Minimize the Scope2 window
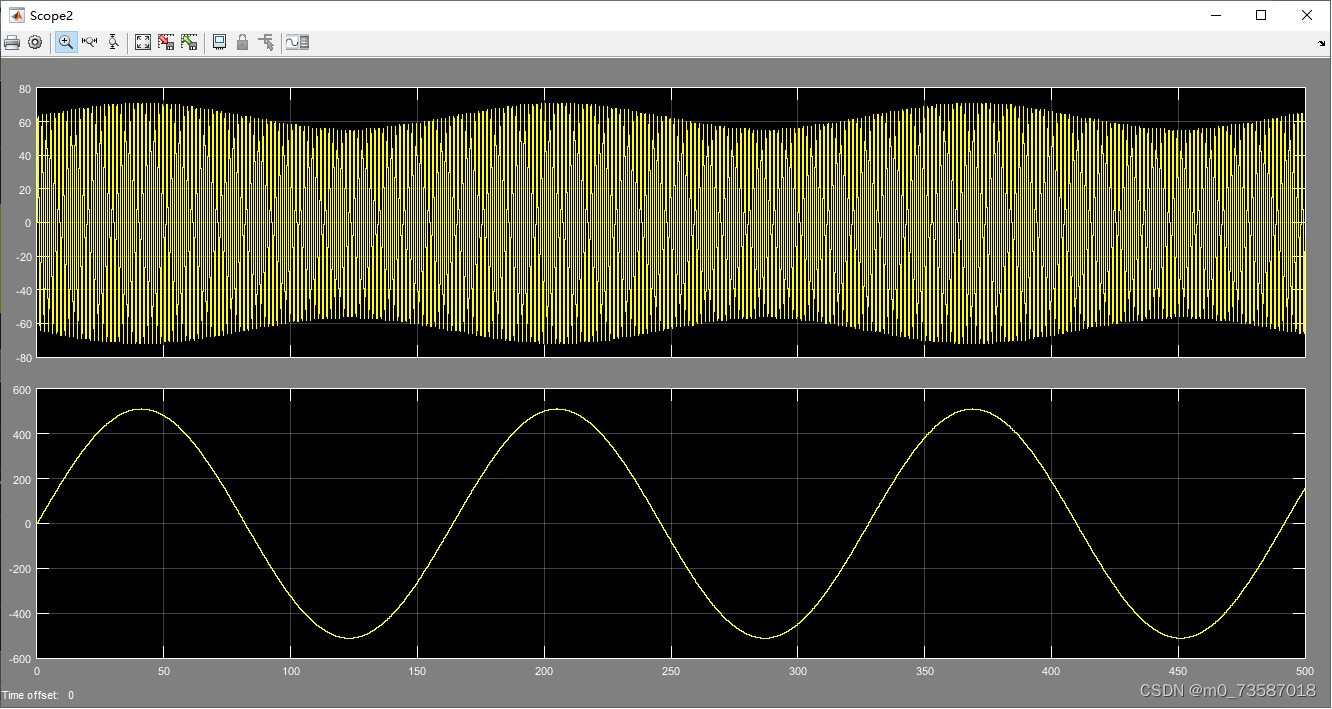Image resolution: width=1332 pixels, height=709 pixels. point(1216,15)
